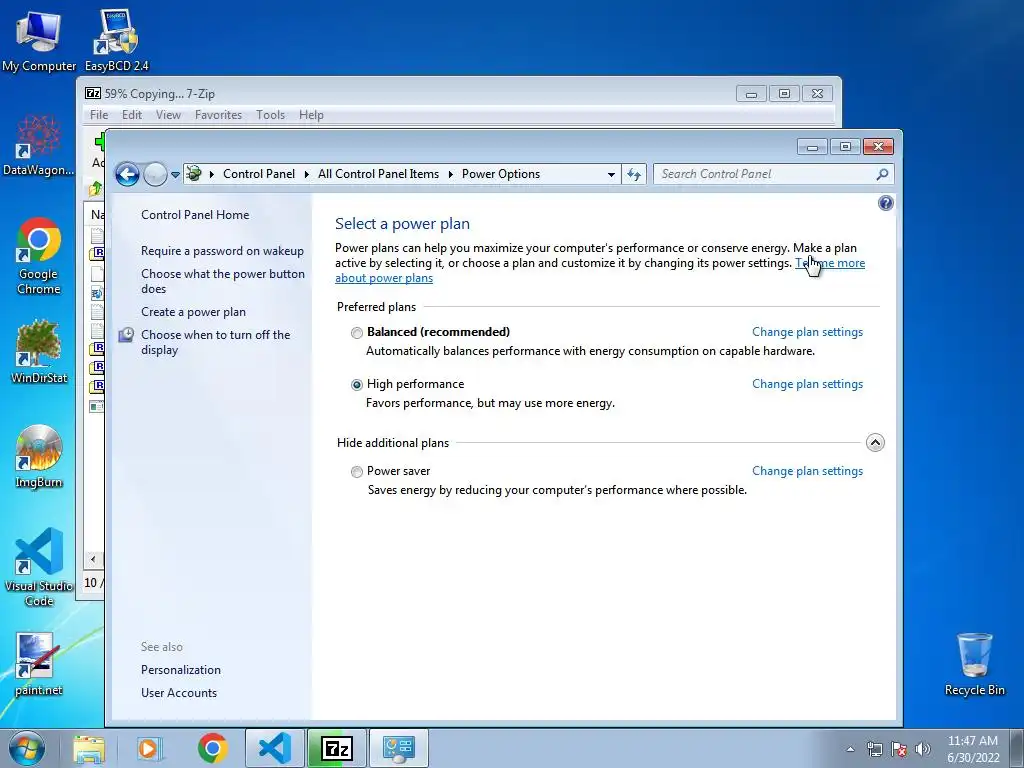
Task: Switch to Control Panel taskbar button
Action: 399,748
